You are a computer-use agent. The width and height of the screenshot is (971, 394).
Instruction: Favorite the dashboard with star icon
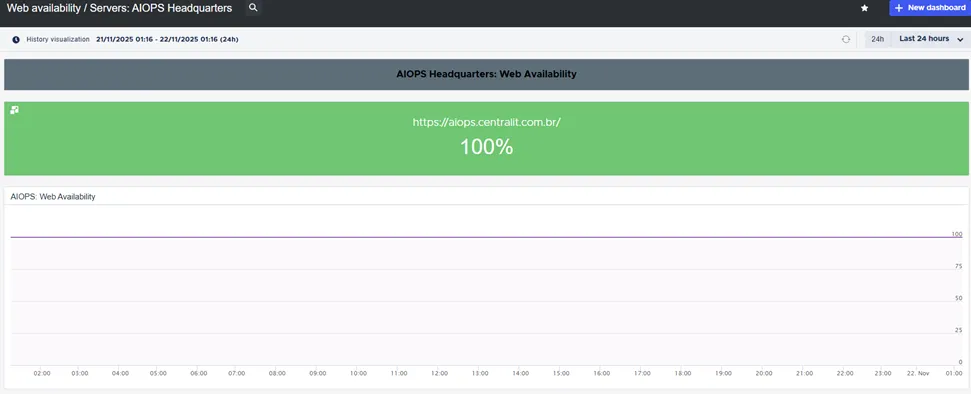(864, 8)
